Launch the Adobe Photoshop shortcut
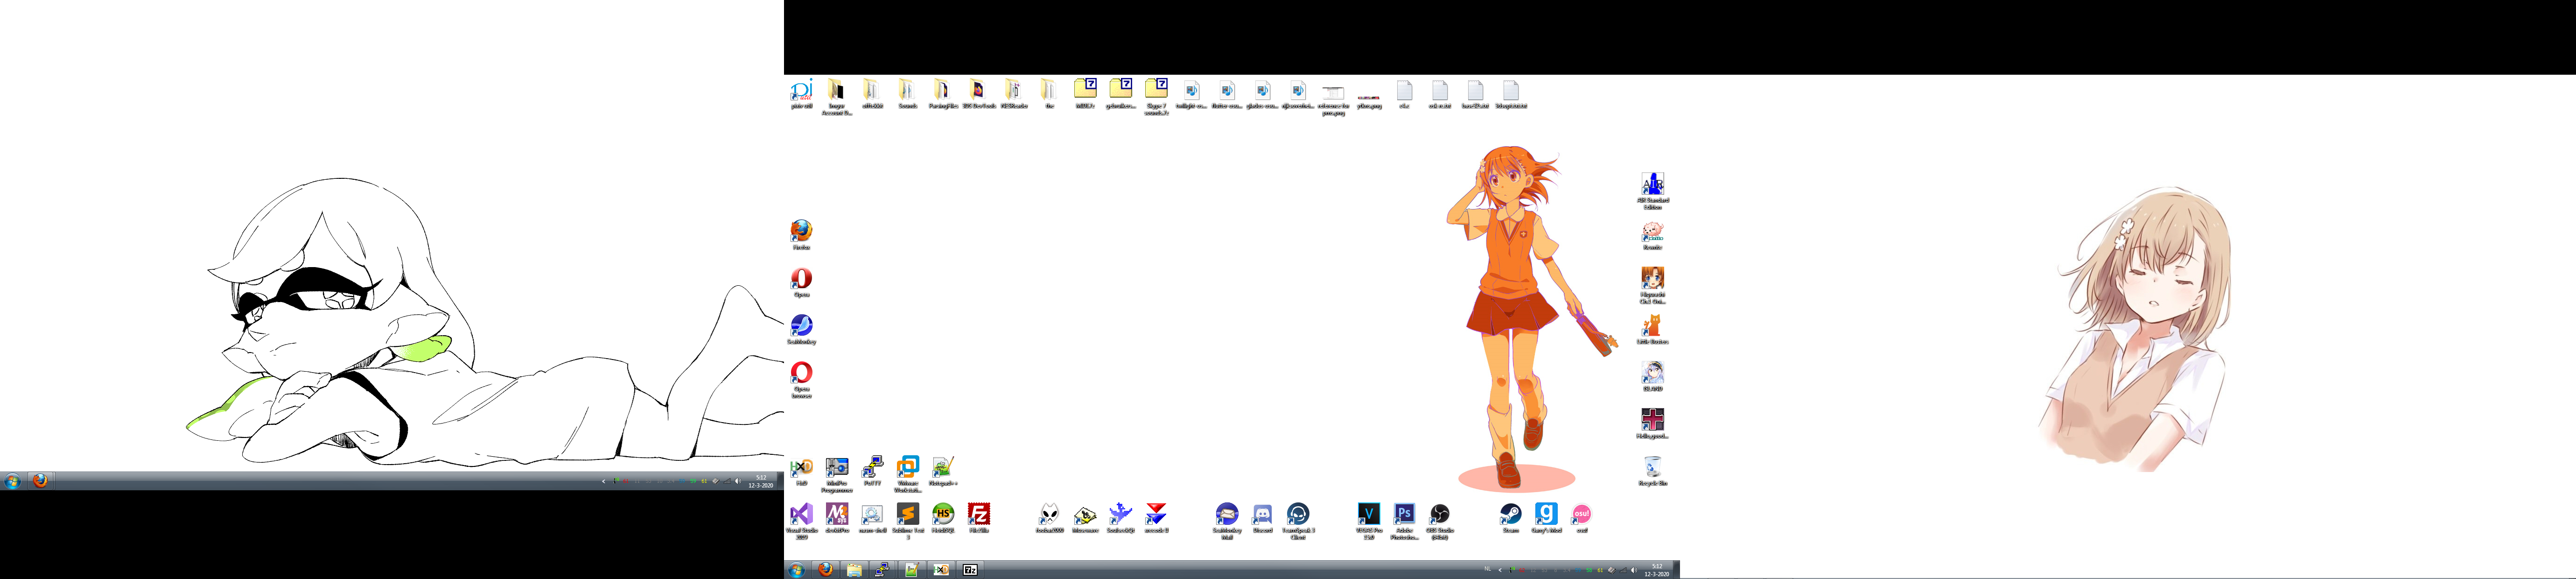Screen dimensions: 2576x579 pos(1404,521)
